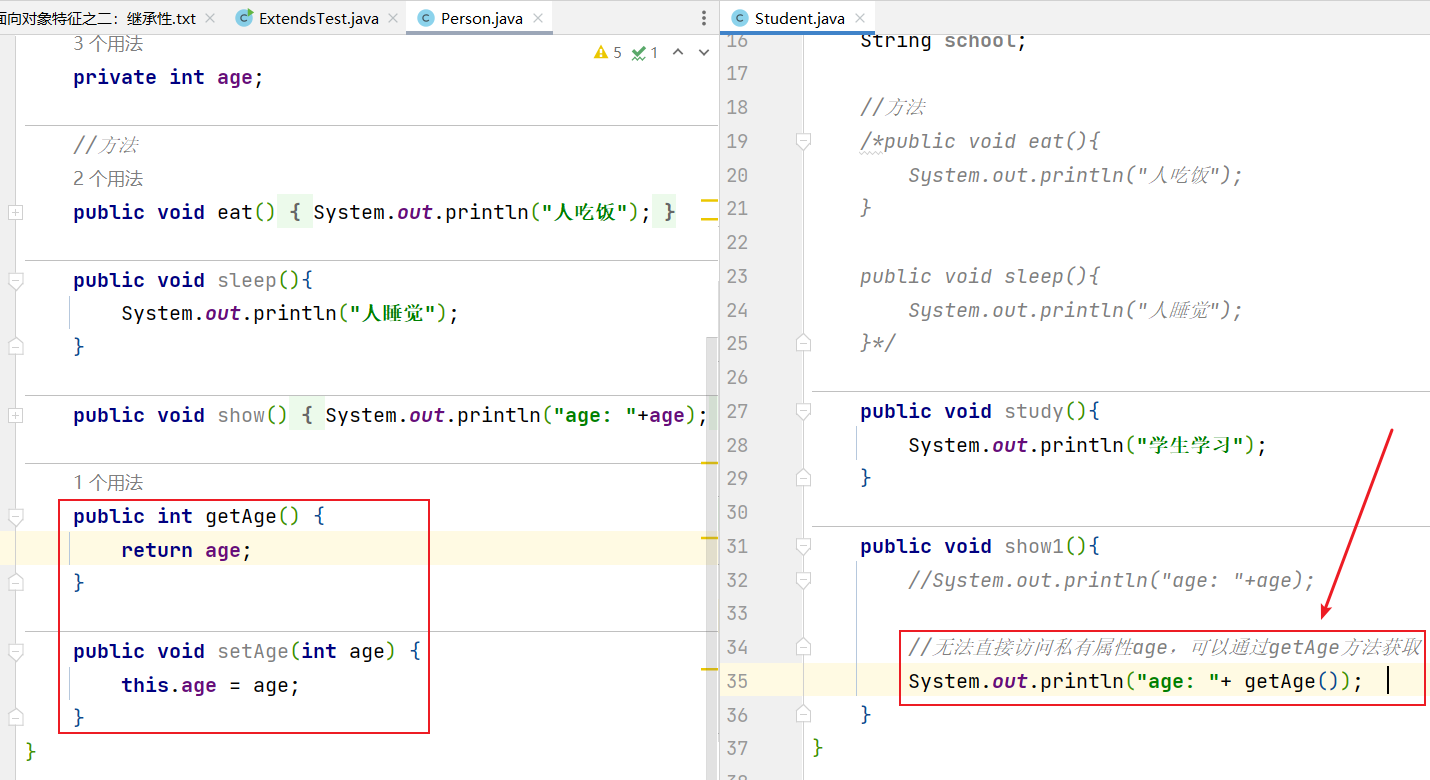The height and width of the screenshot is (780, 1430).
Task: Click line number 17 in Student.java gutter
Action: pyautogui.click(x=736, y=74)
